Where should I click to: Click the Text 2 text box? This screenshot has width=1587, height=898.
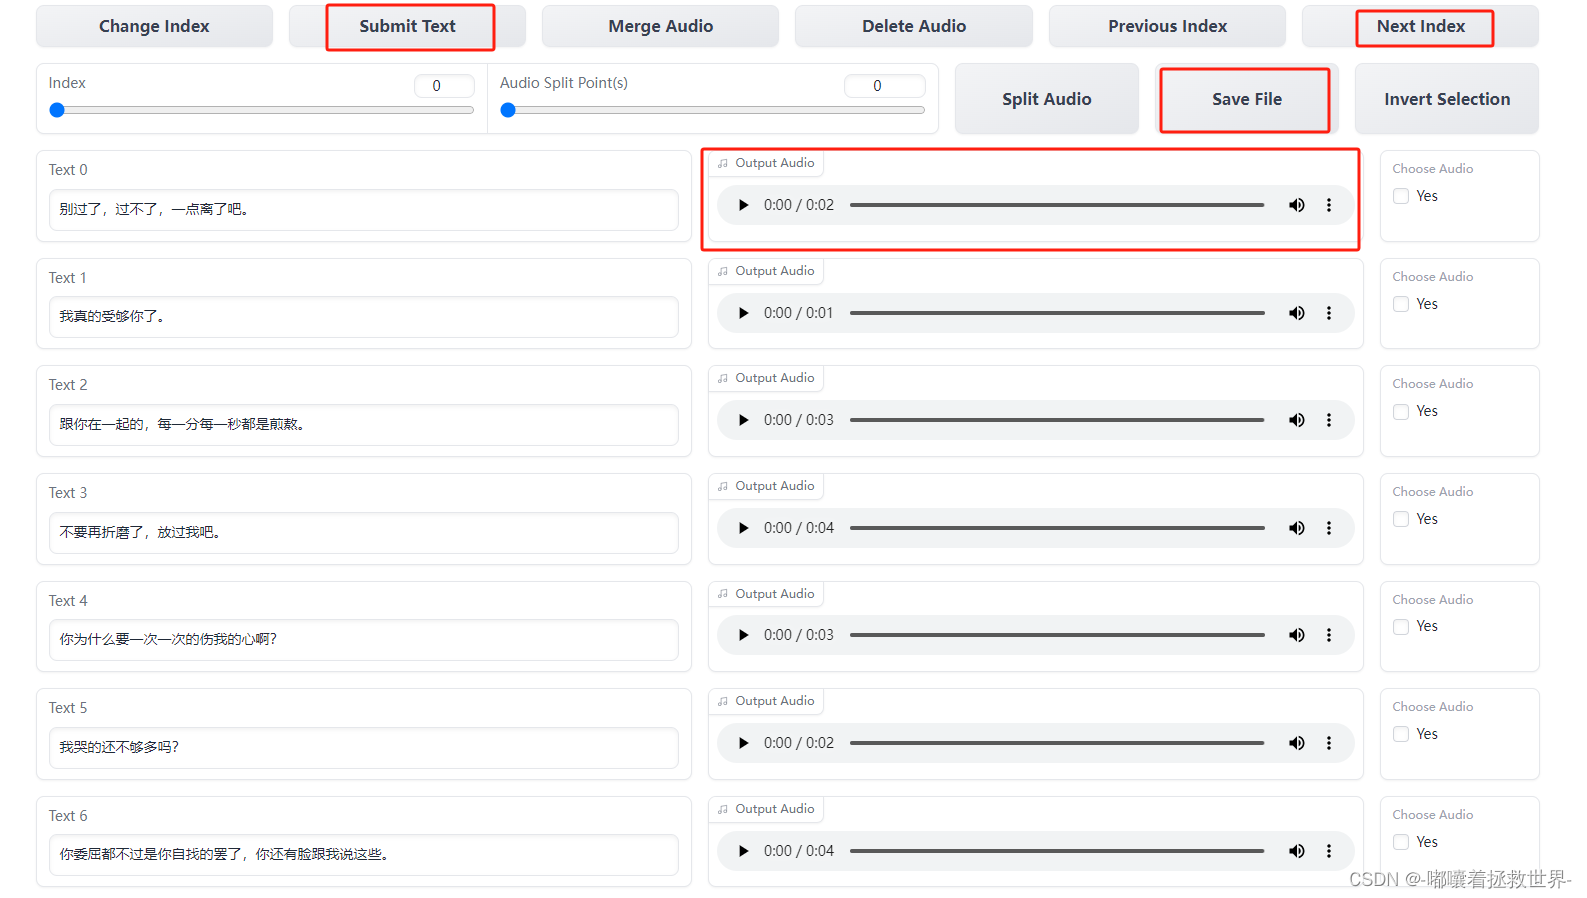(364, 425)
